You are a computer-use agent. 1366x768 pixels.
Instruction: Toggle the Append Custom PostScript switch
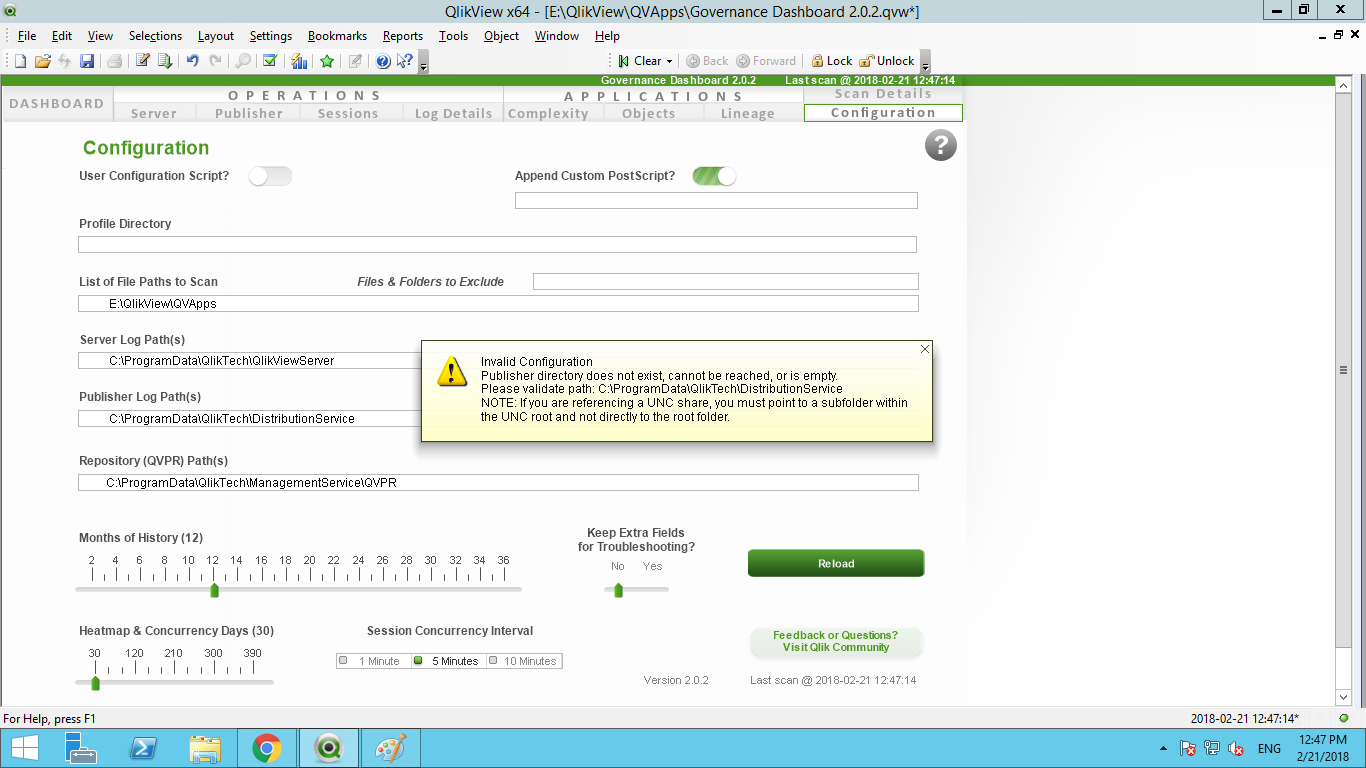click(x=714, y=176)
